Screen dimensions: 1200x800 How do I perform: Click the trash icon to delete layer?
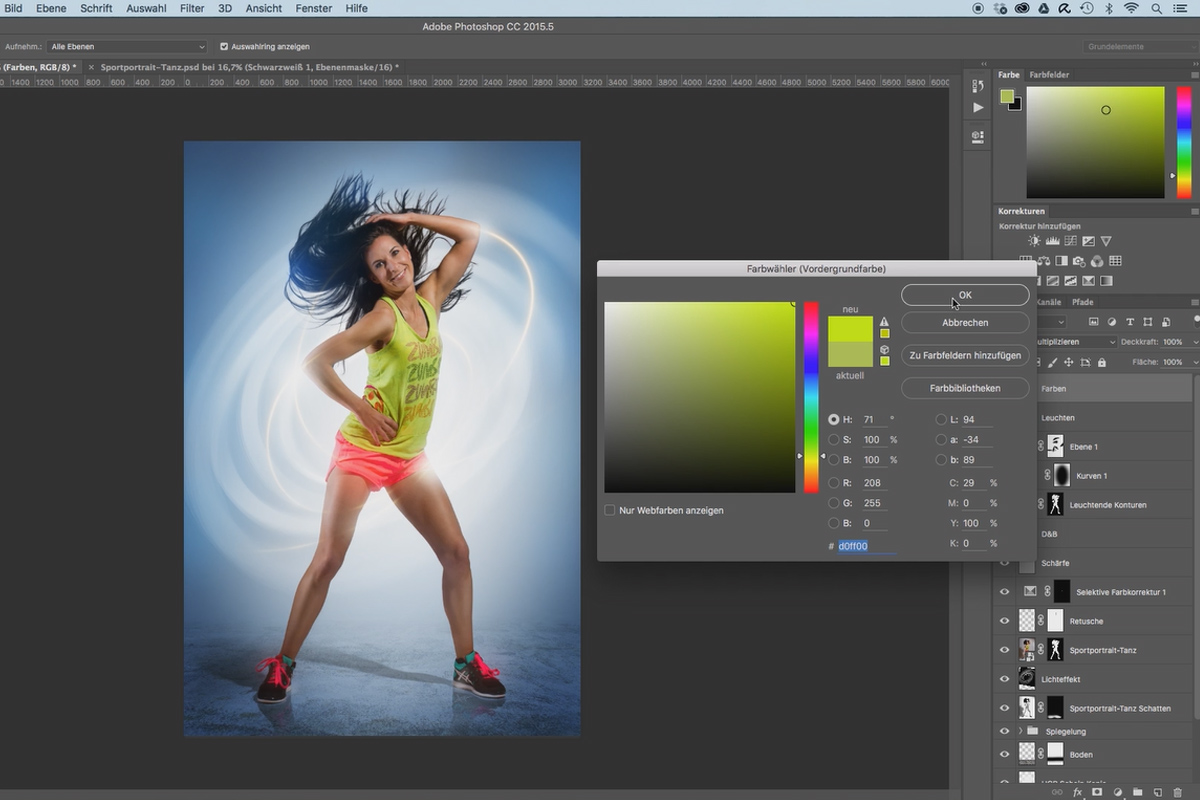1178,792
